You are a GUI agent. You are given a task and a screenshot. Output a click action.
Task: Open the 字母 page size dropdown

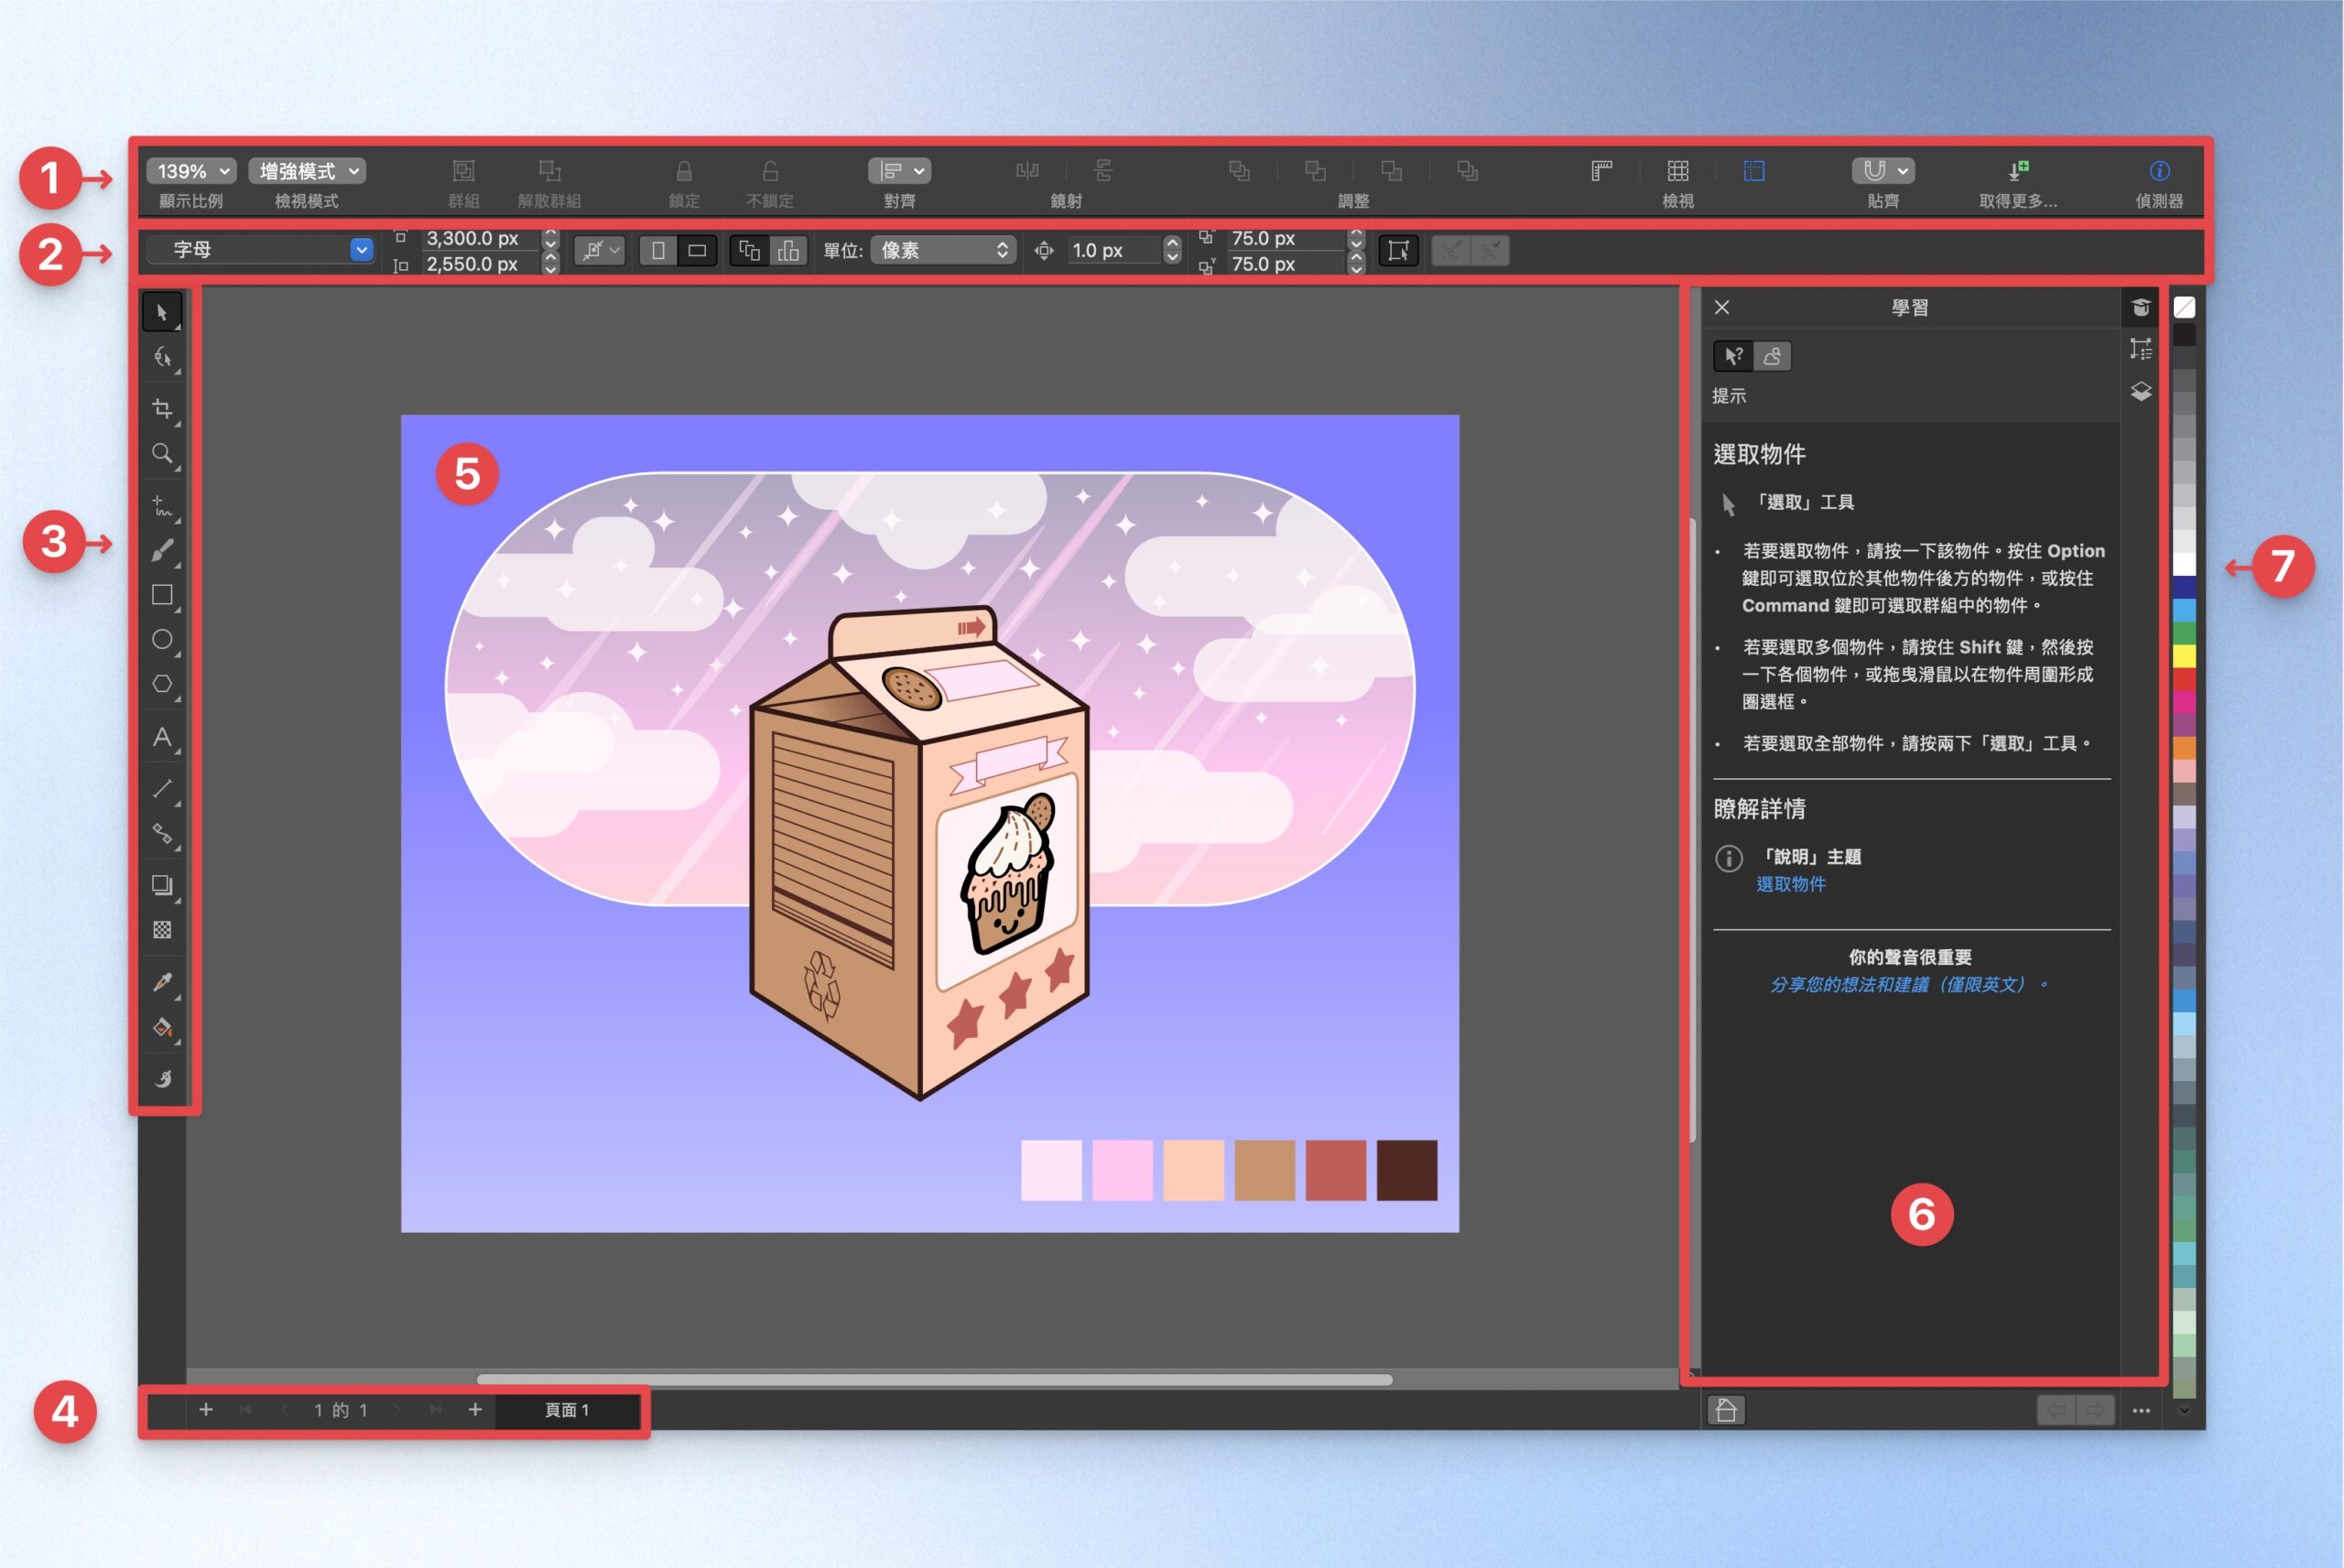click(x=261, y=250)
